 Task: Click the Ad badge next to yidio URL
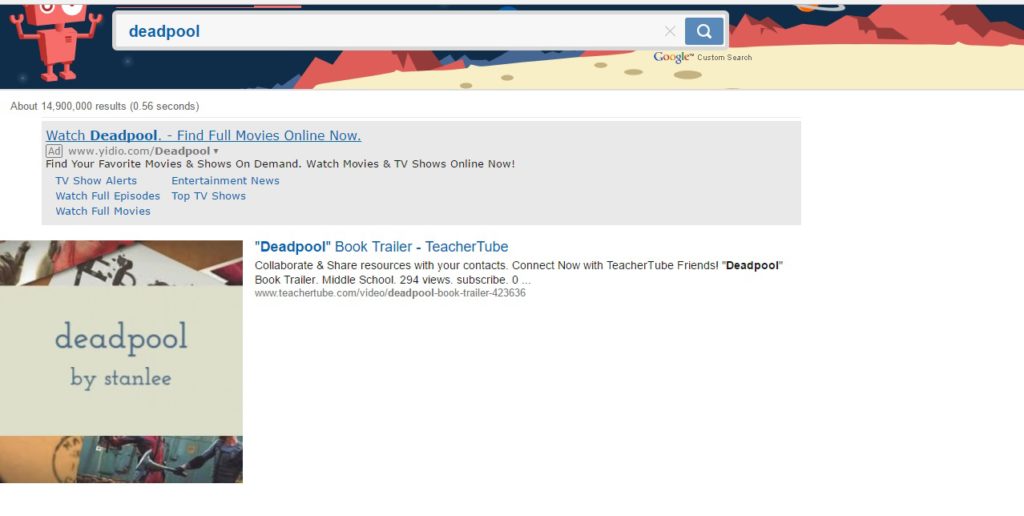coord(54,151)
